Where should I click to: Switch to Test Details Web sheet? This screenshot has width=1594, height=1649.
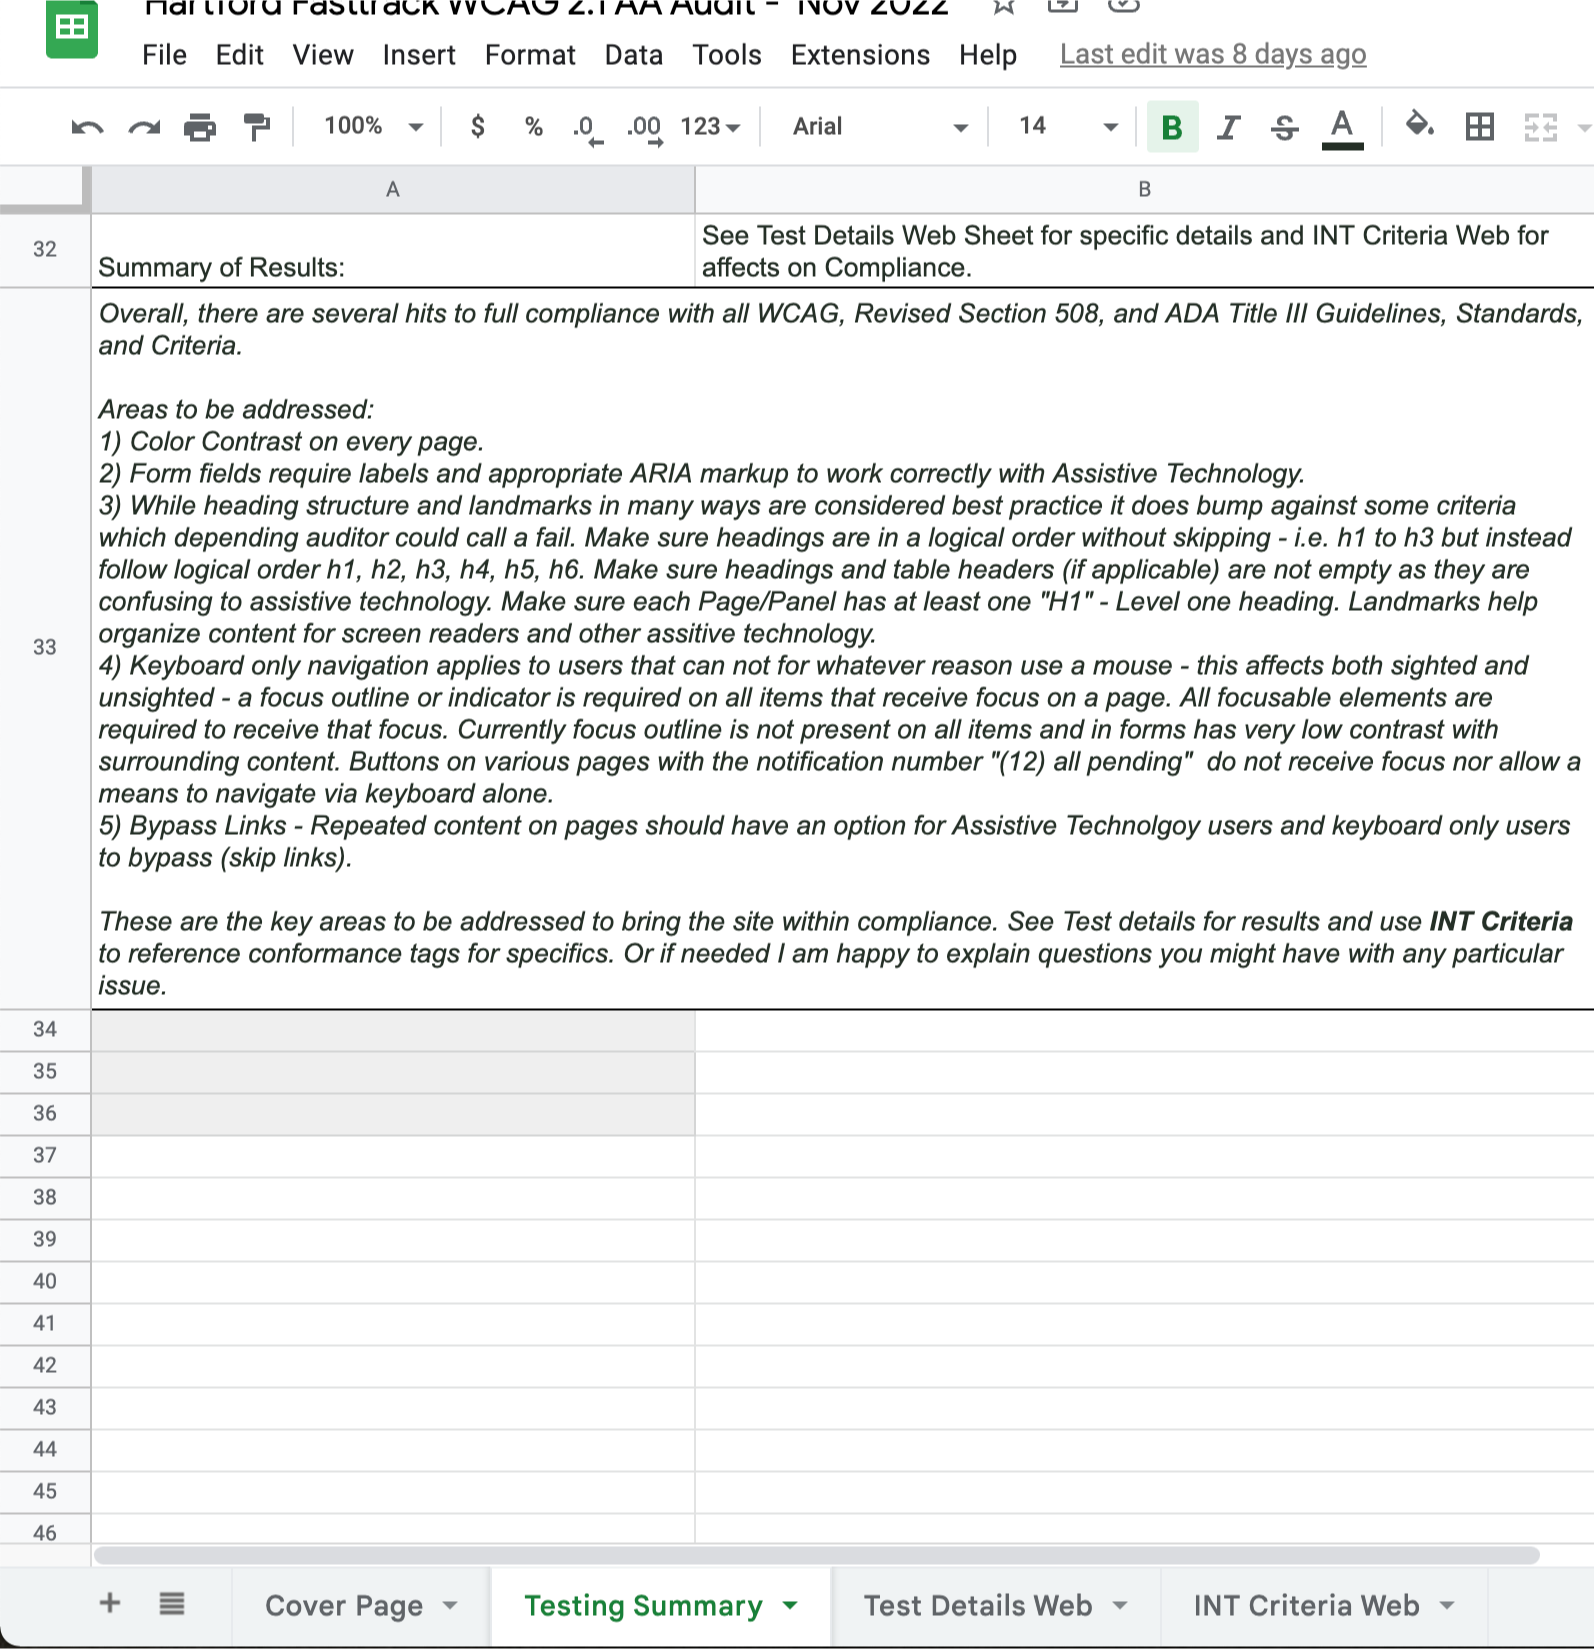(977, 1605)
